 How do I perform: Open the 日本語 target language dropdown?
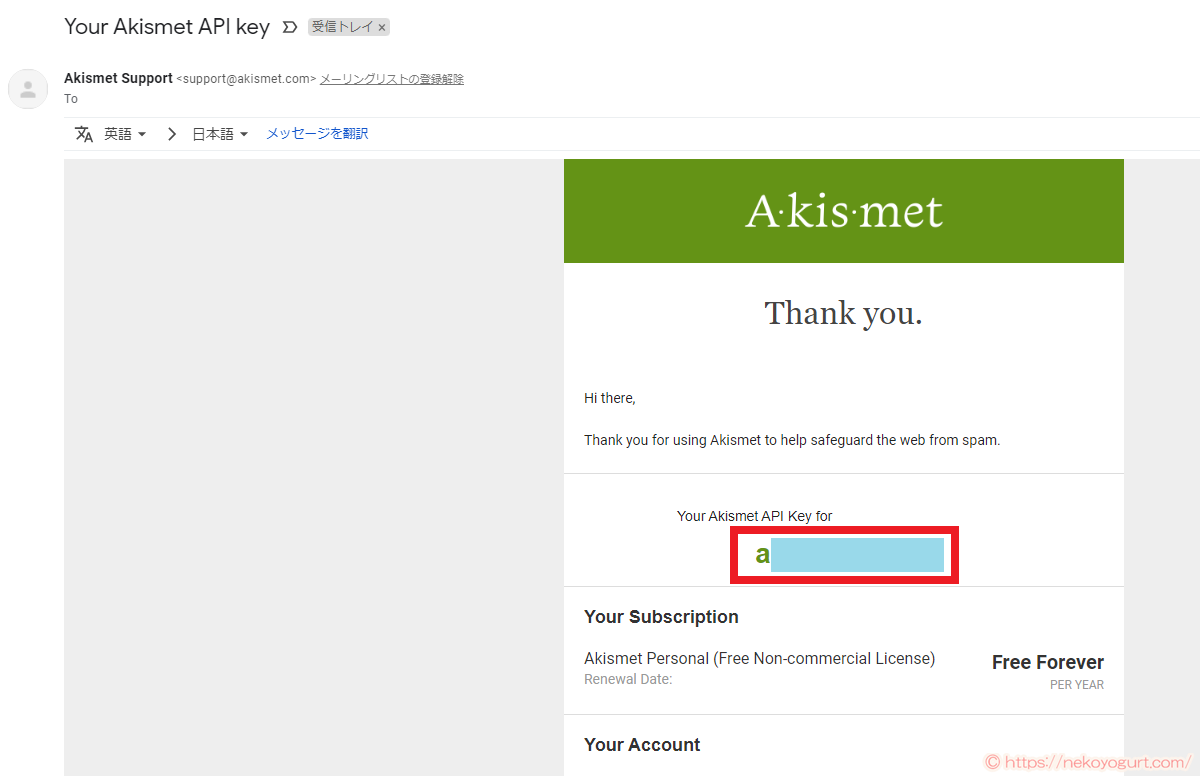pyautogui.click(x=219, y=134)
